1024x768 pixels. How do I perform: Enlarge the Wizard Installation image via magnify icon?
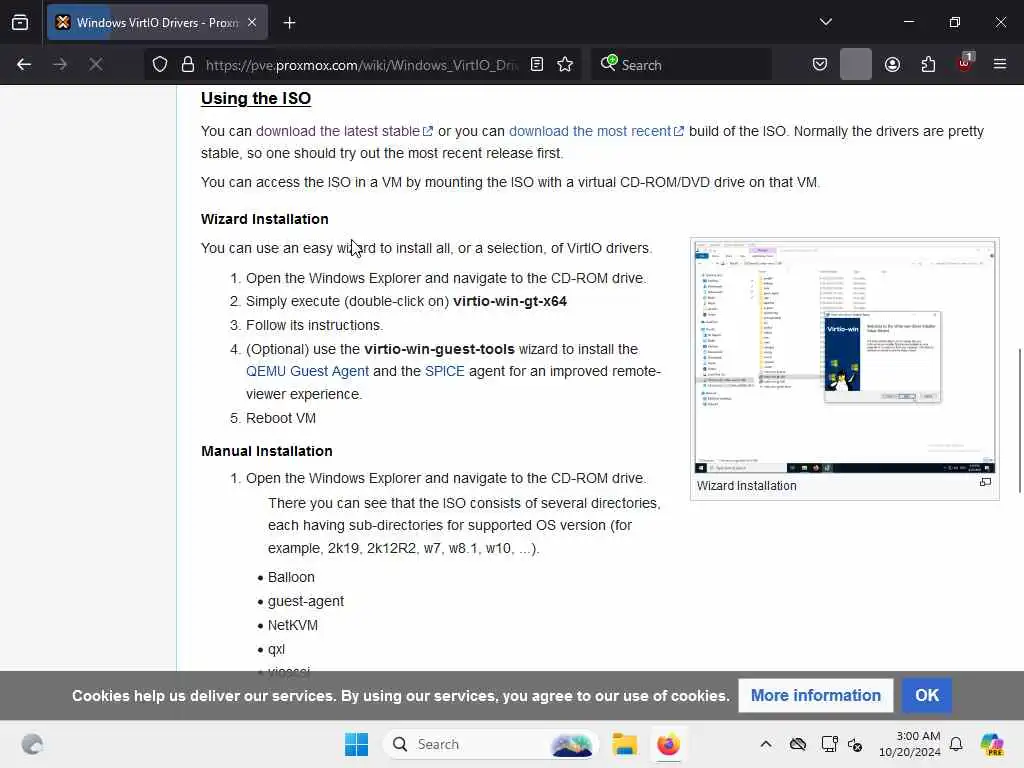[985, 483]
